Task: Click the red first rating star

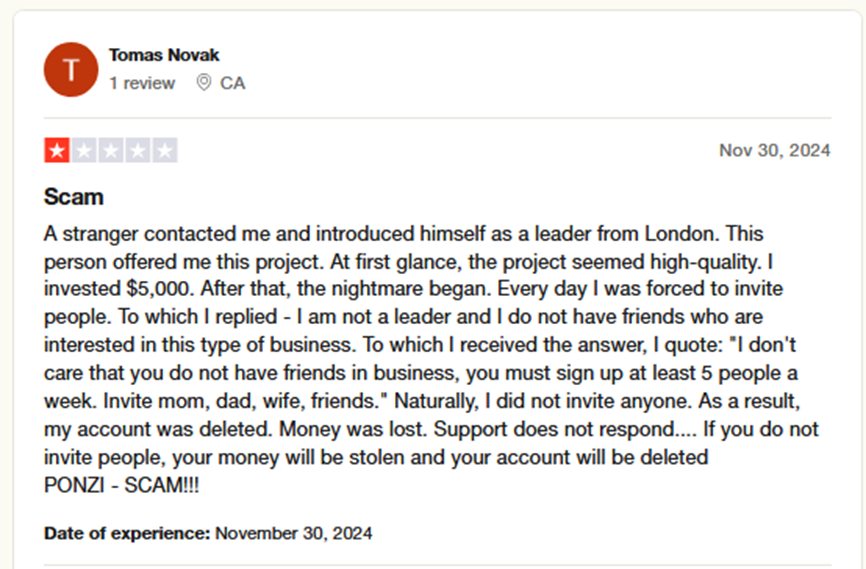Action: point(56,151)
